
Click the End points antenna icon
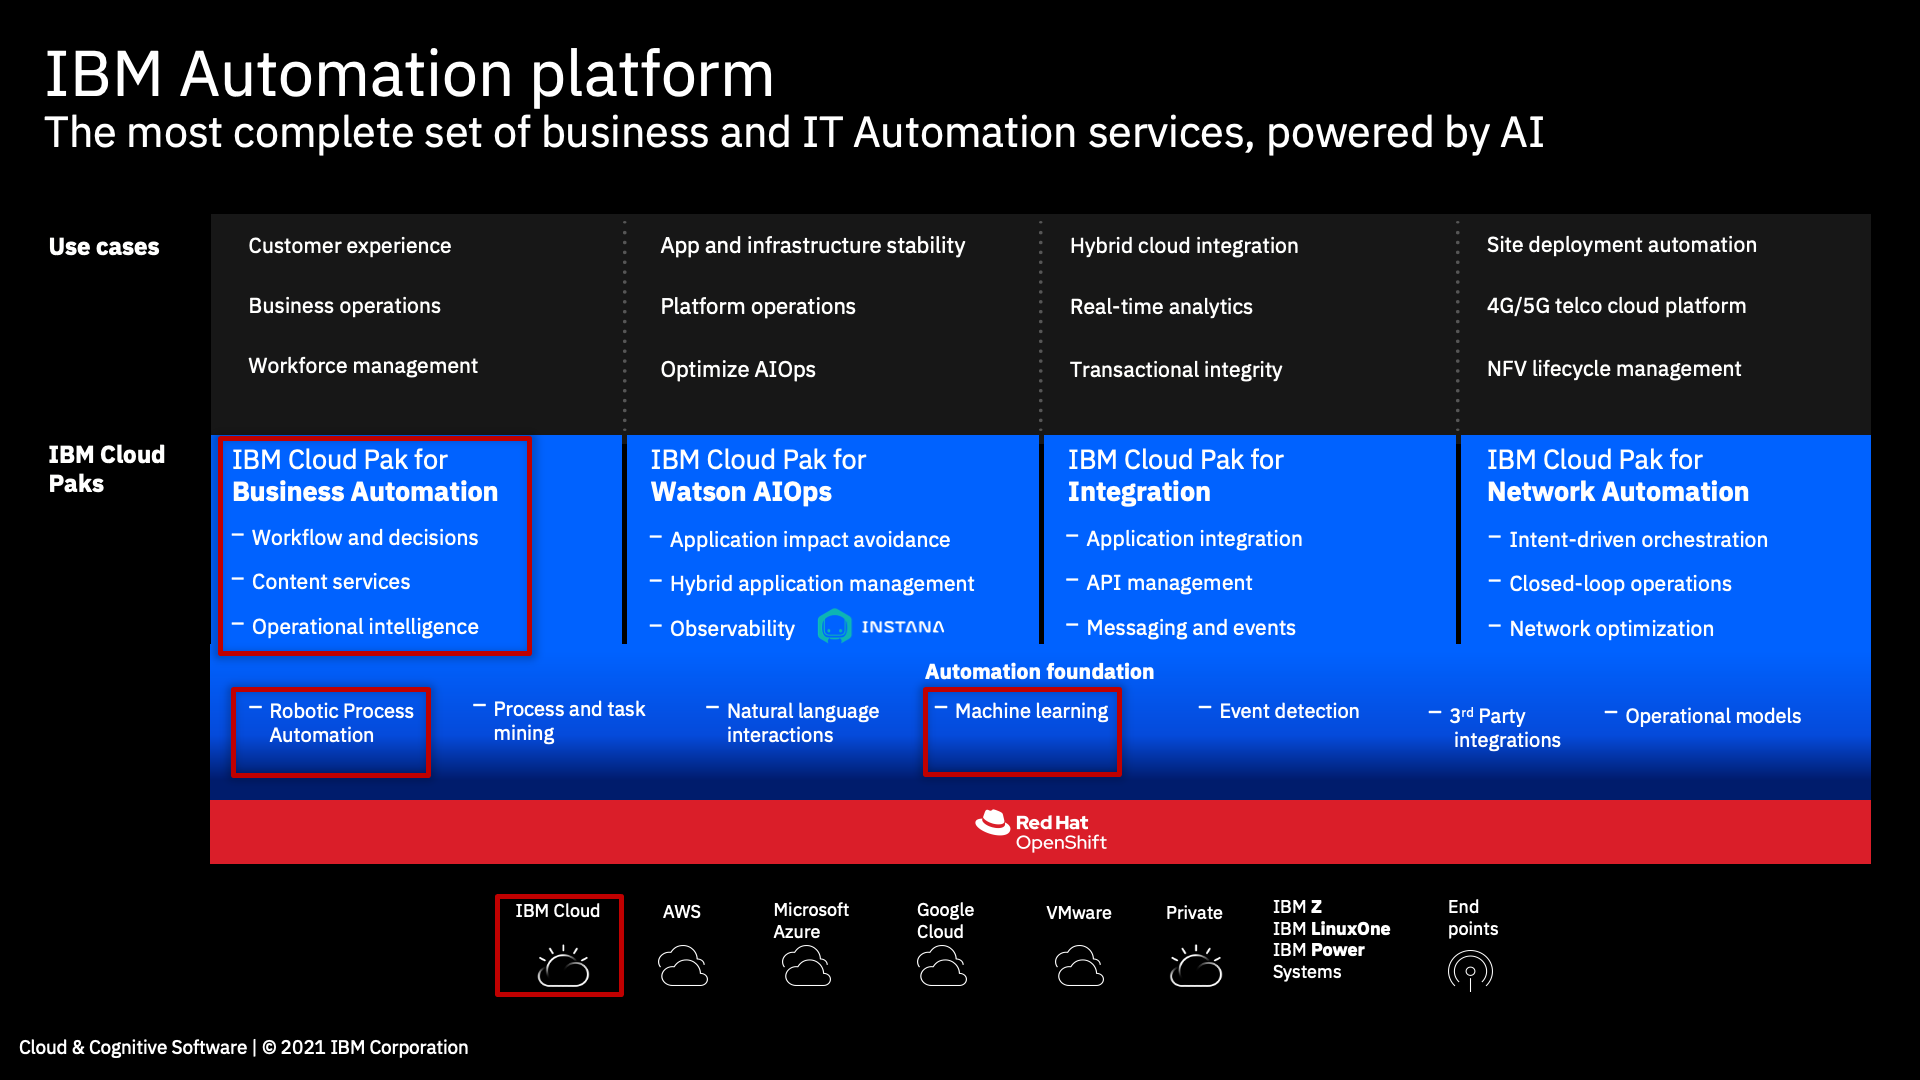coord(1470,970)
